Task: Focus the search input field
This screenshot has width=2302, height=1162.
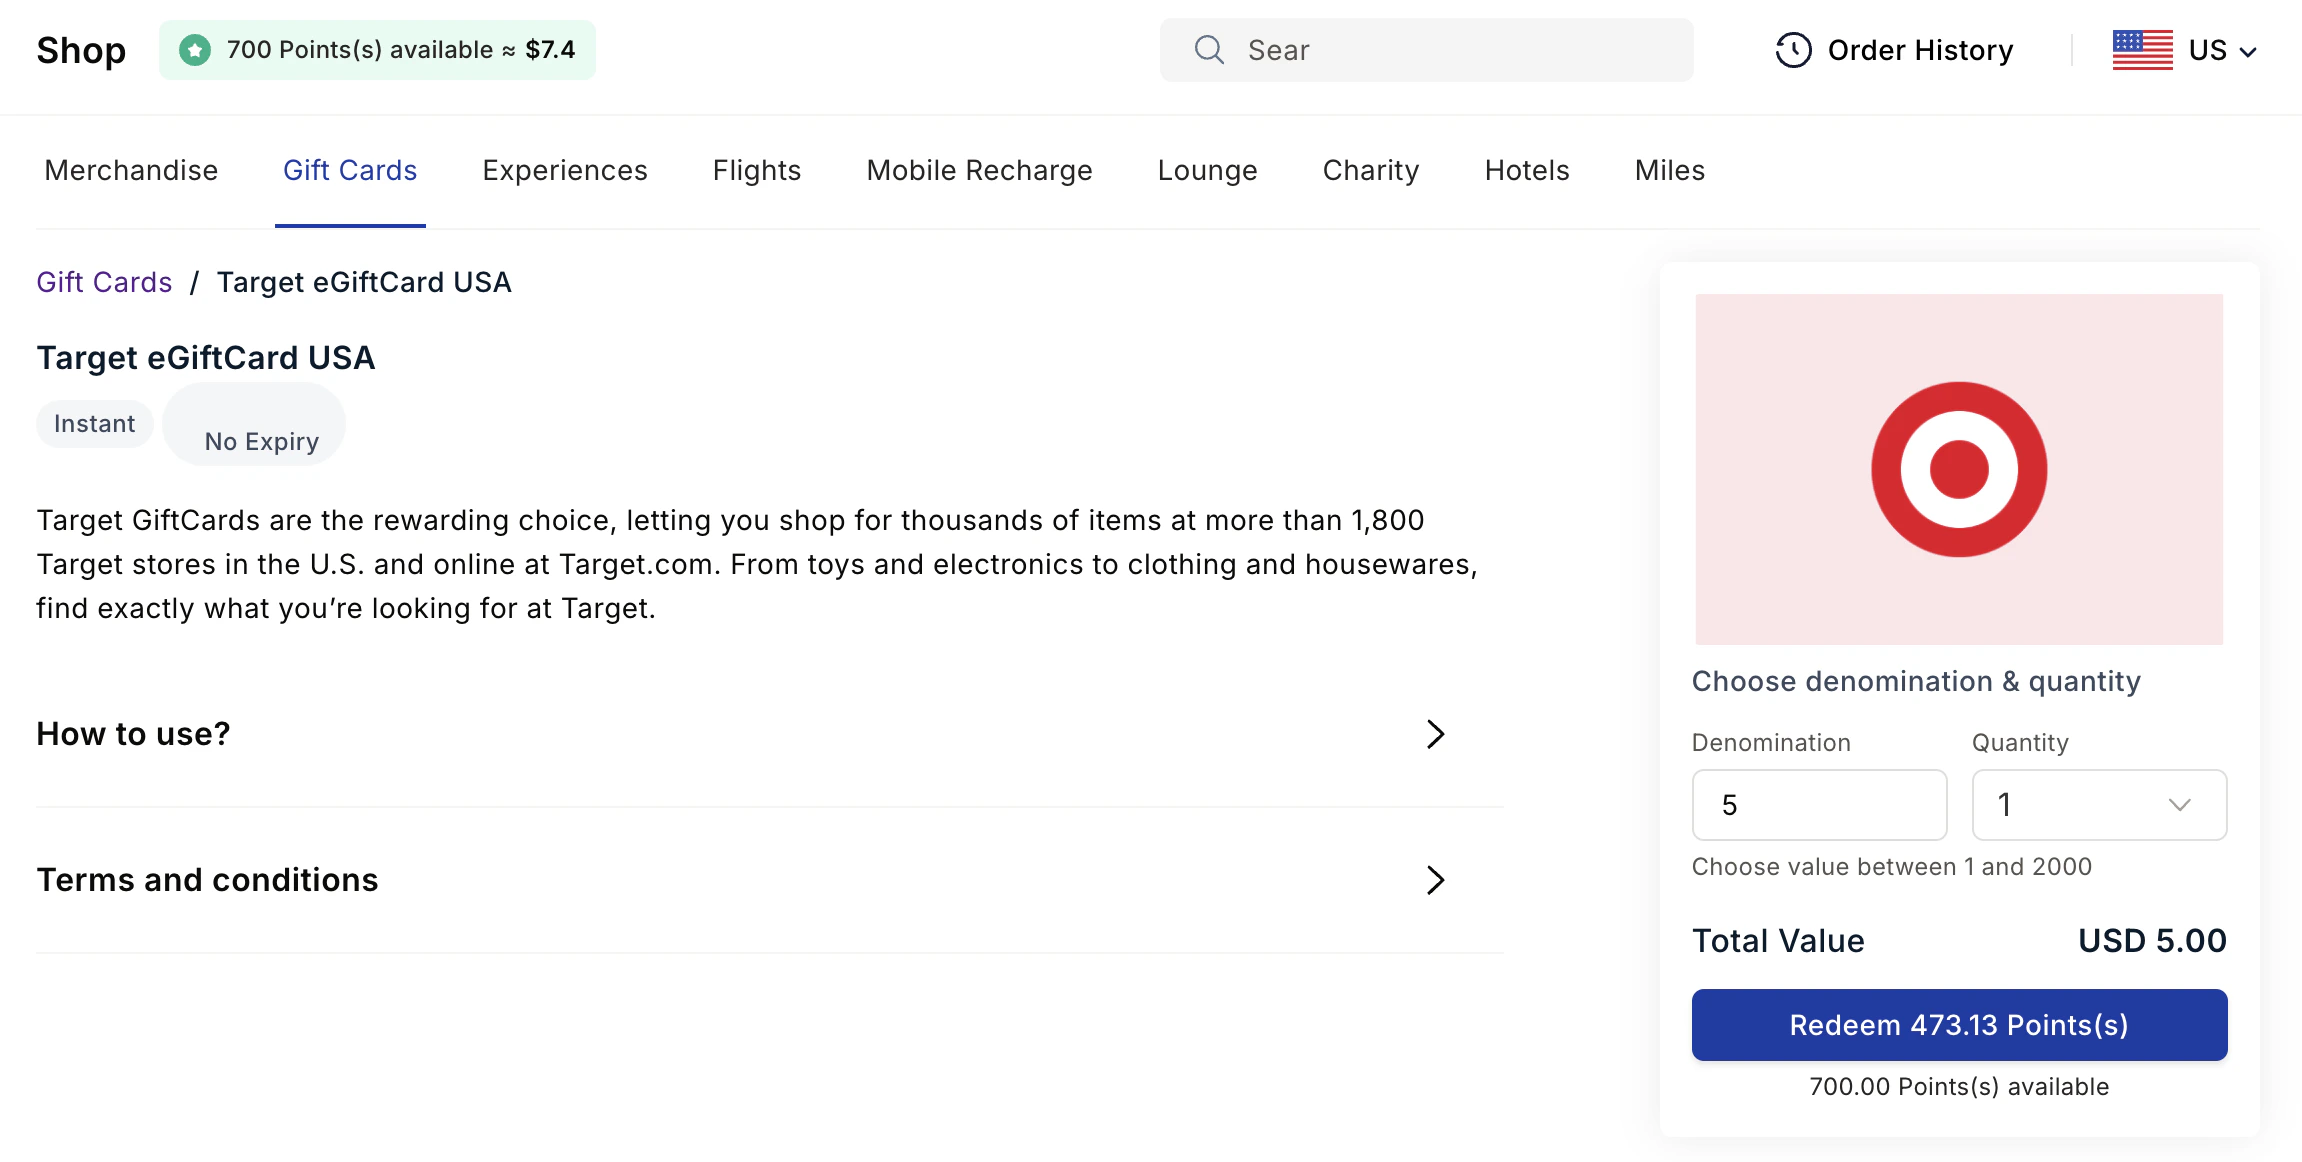Action: [x=1426, y=50]
